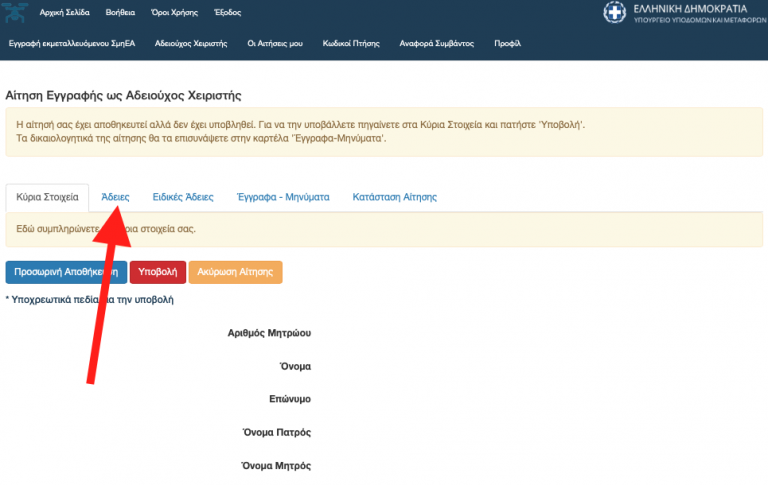Log out via Έξοδος
Screen dimensions: 768x485
coord(227,13)
